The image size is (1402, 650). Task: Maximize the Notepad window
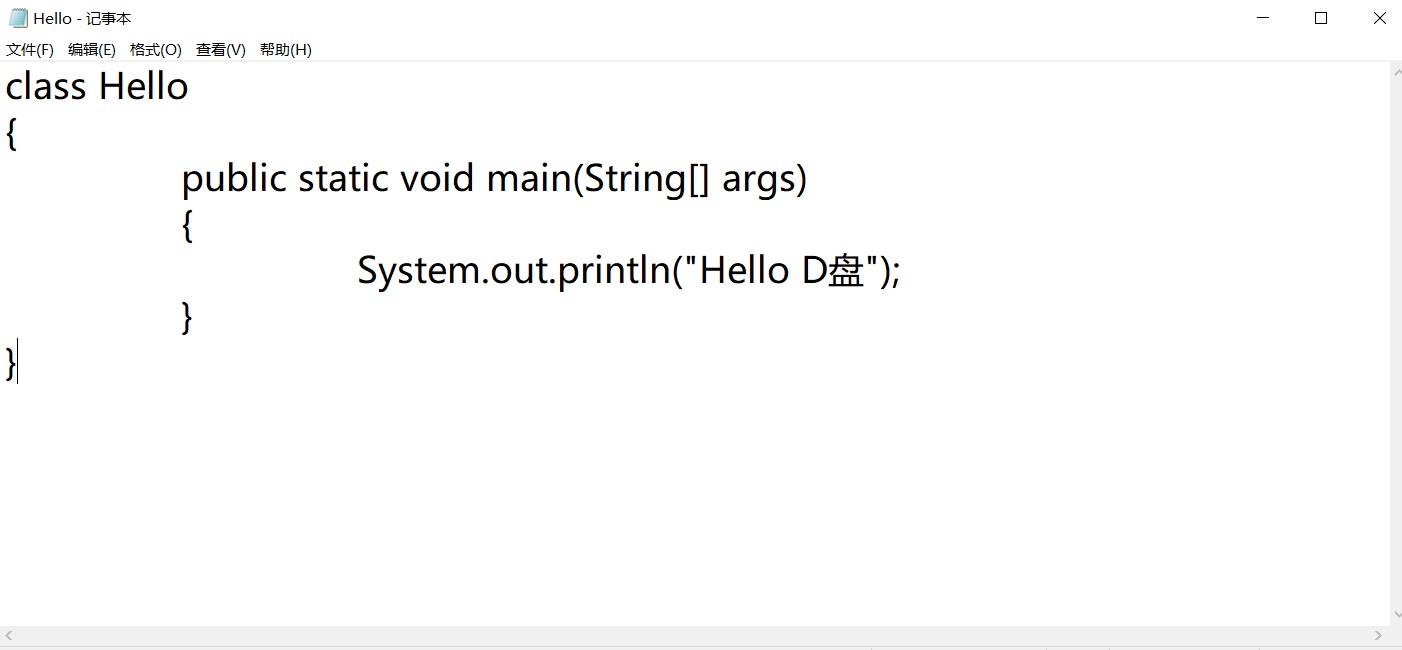tap(1321, 18)
